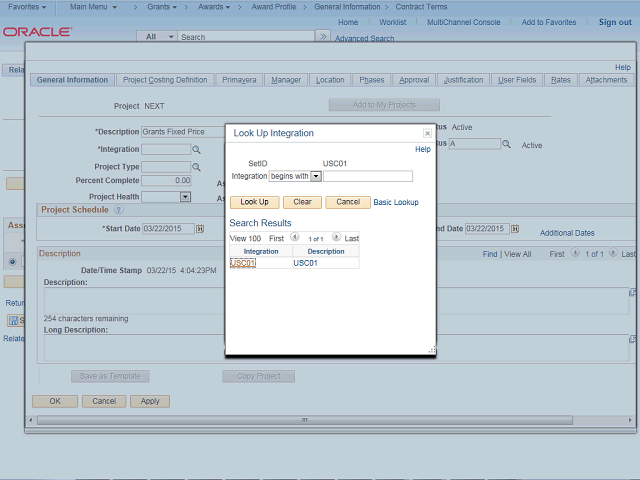Click the horizontal scrollbar thumb
This screenshot has width=640, height=480.
[305, 420]
